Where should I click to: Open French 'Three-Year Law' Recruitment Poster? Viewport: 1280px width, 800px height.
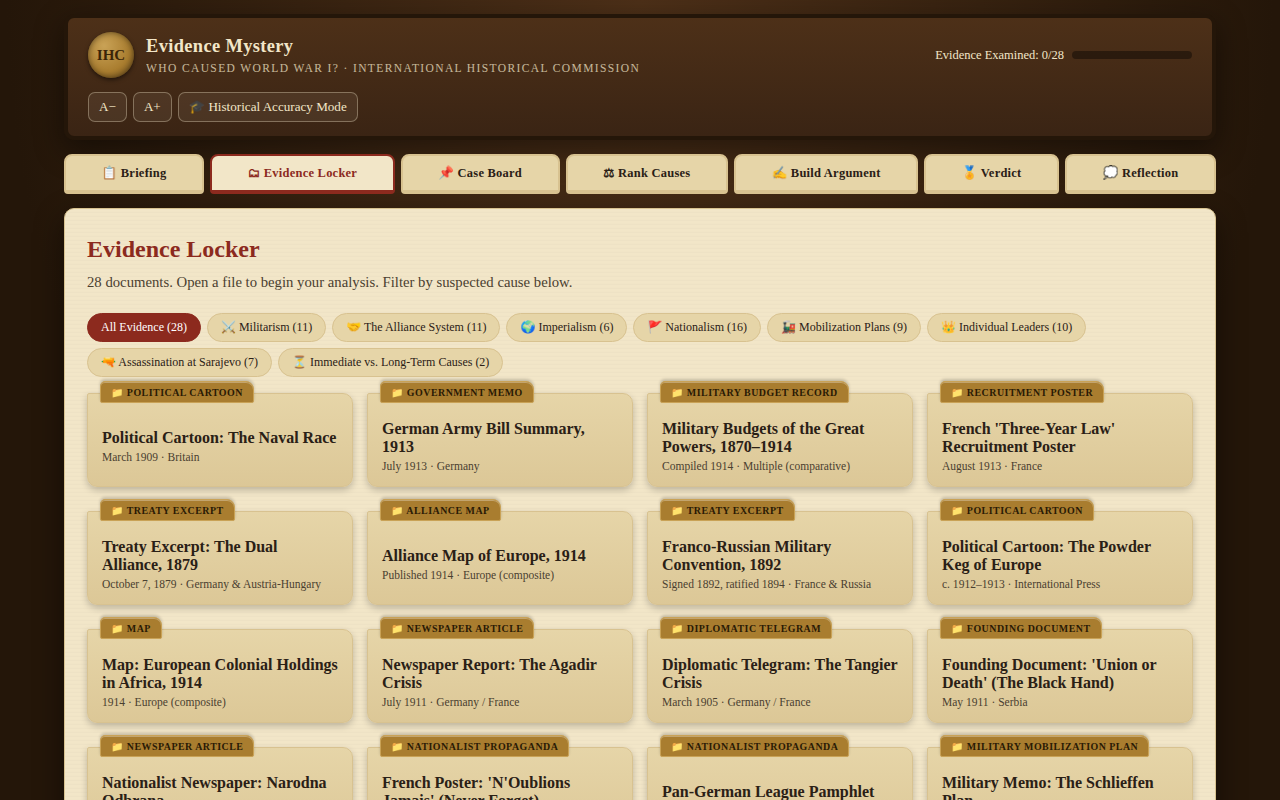pos(1060,440)
